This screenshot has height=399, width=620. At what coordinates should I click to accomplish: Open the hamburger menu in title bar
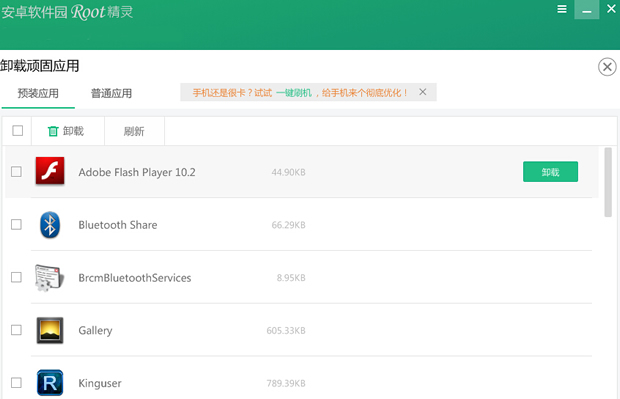point(562,9)
